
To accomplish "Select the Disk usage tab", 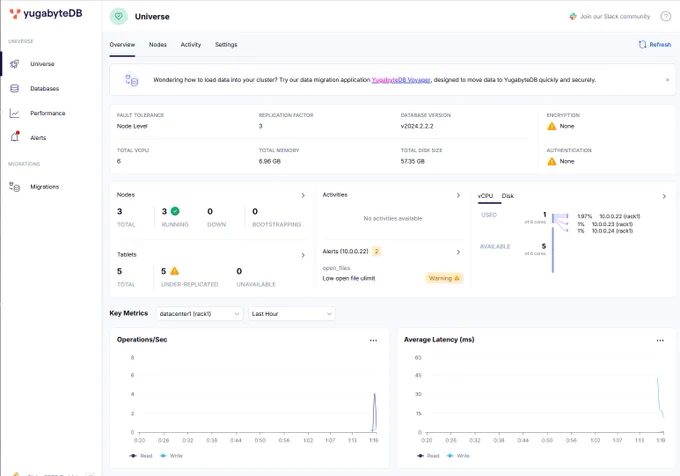I will pyautogui.click(x=507, y=196).
